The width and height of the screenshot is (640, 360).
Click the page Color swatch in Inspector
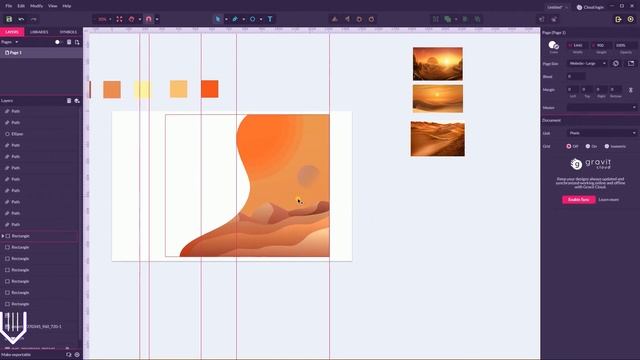553,45
